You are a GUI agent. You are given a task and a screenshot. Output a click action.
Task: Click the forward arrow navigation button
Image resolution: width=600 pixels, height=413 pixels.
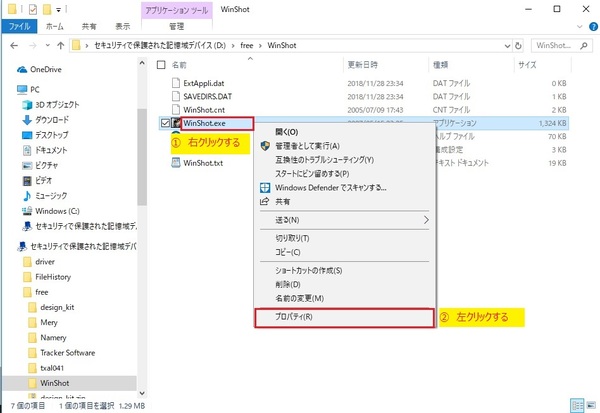[33, 46]
